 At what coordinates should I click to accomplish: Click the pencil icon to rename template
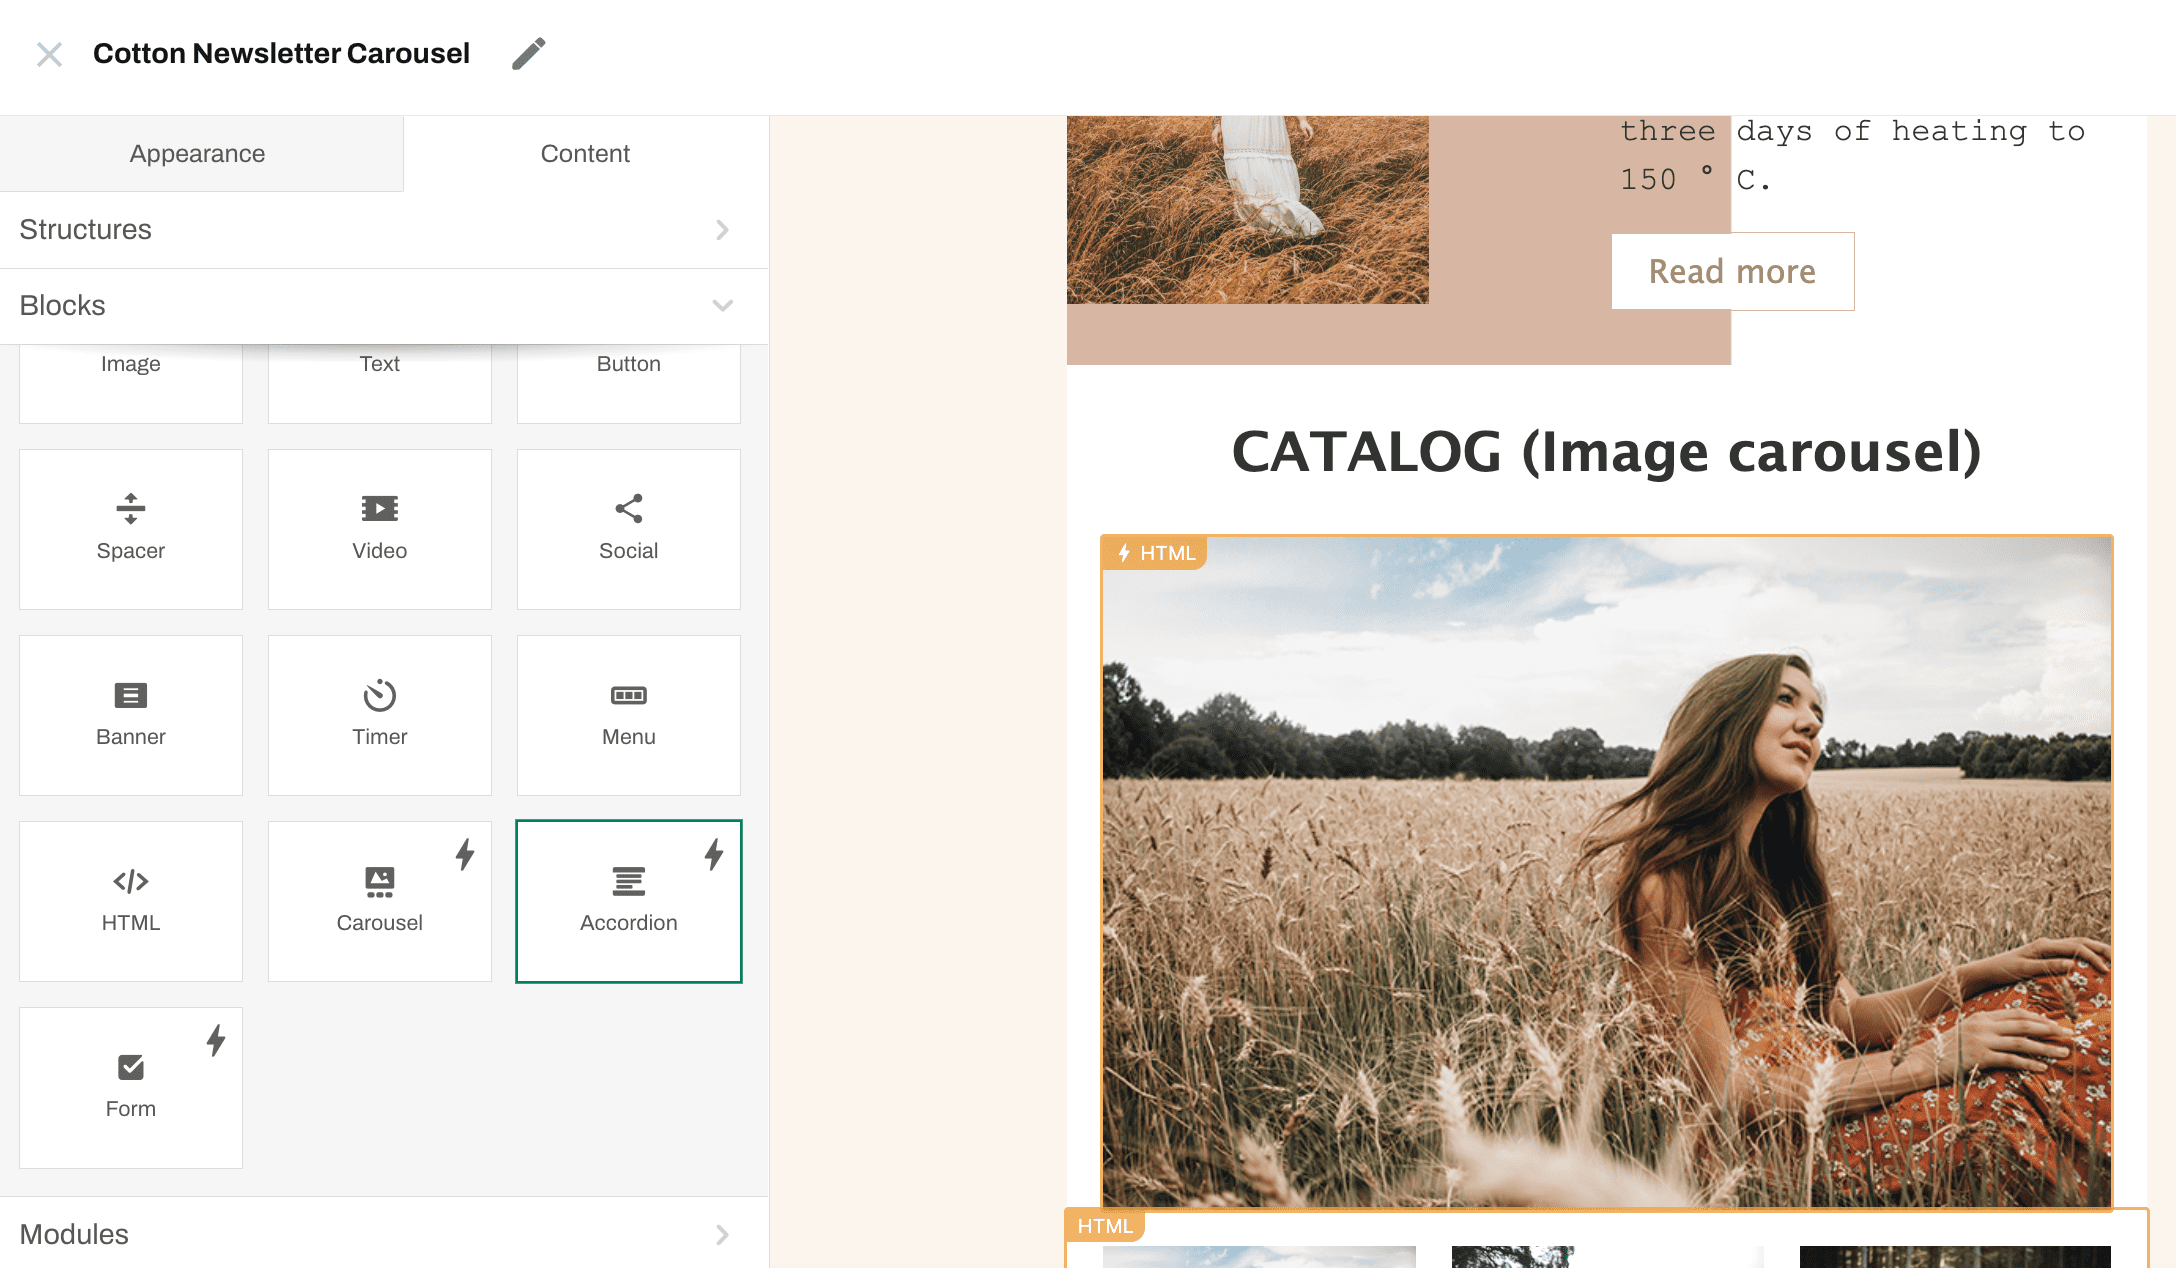[529, 54]
